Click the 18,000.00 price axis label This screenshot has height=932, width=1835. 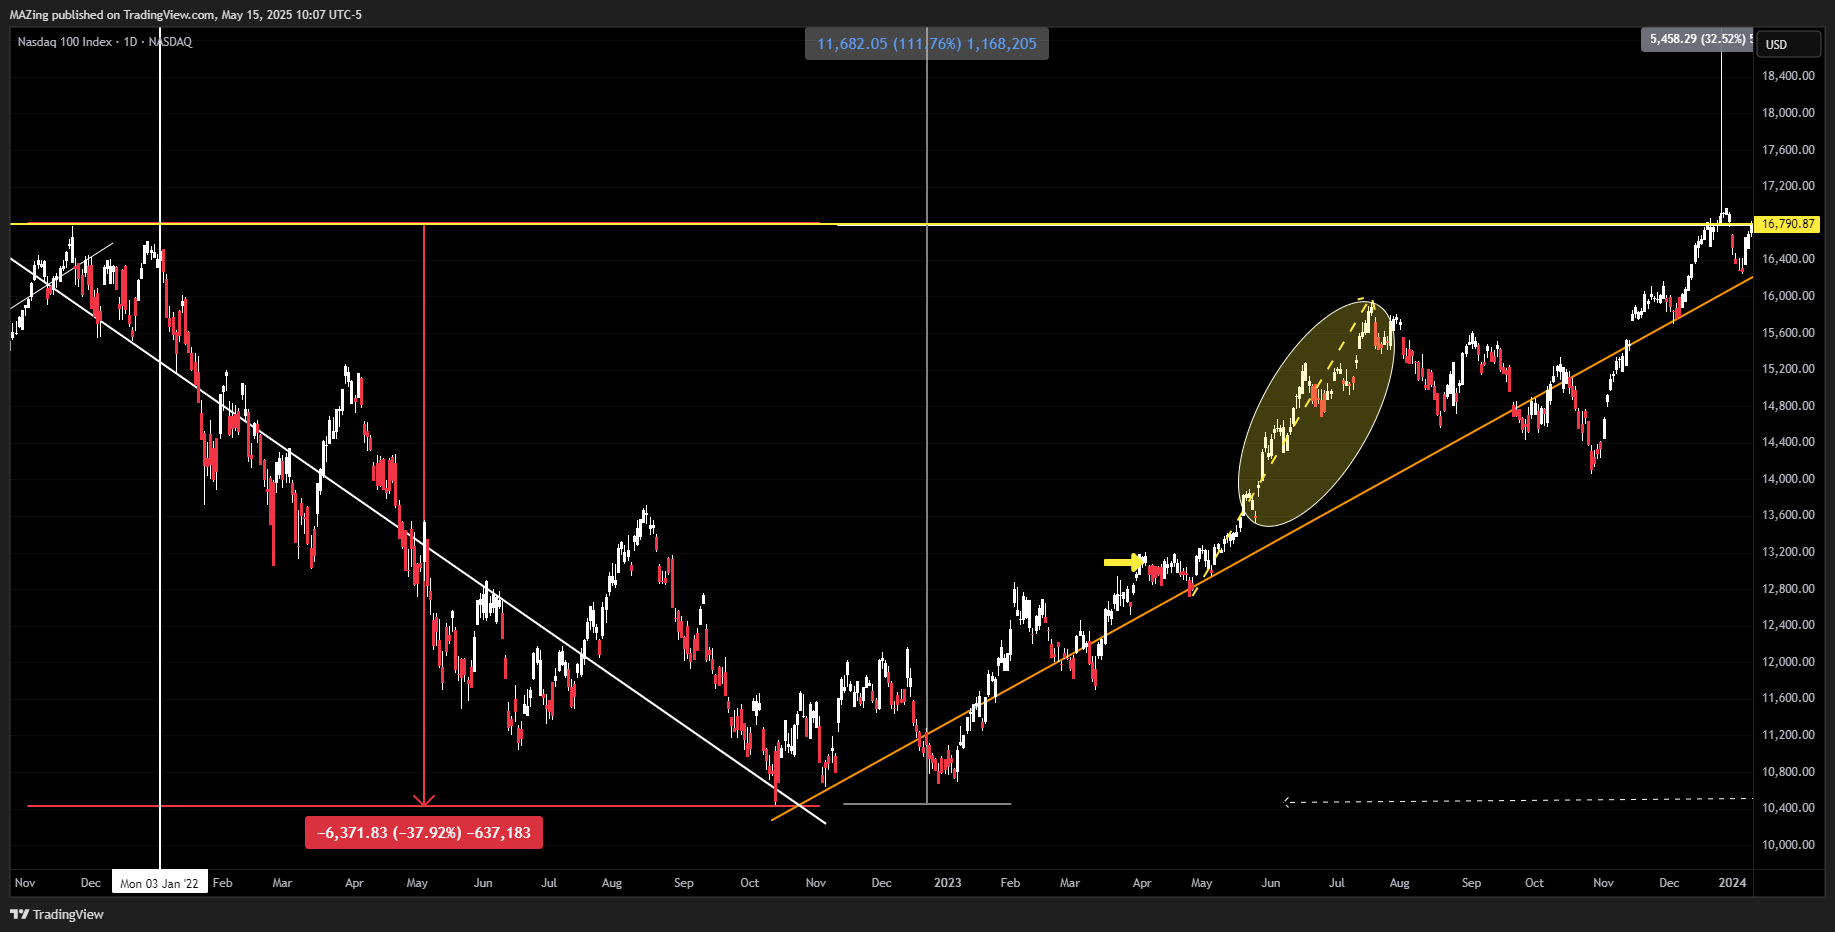tap(1788, 113)
